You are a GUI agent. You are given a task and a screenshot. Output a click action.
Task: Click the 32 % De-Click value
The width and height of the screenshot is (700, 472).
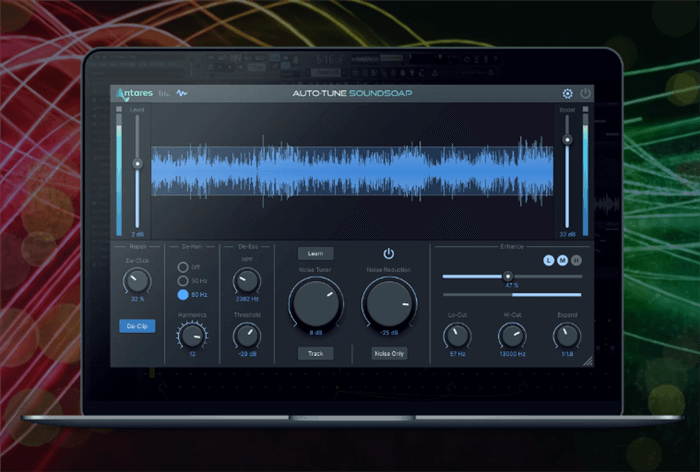coord(138,299)
